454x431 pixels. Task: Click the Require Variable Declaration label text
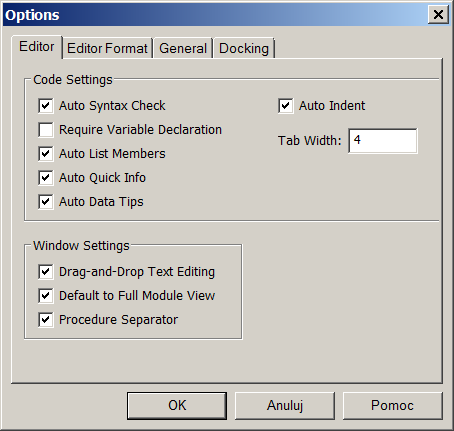[140, 130]
